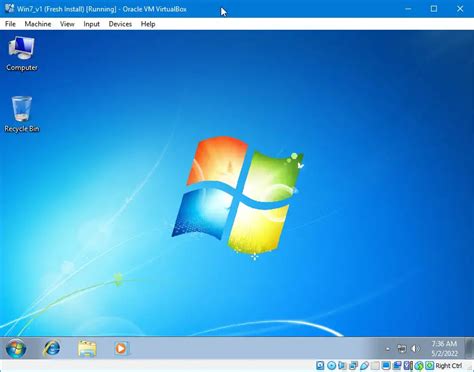Viewport: 474px width, 372px height.
Task: Click the keyboard capture green arrow icon
Action: pyautogui.click(x=430, y=366)
